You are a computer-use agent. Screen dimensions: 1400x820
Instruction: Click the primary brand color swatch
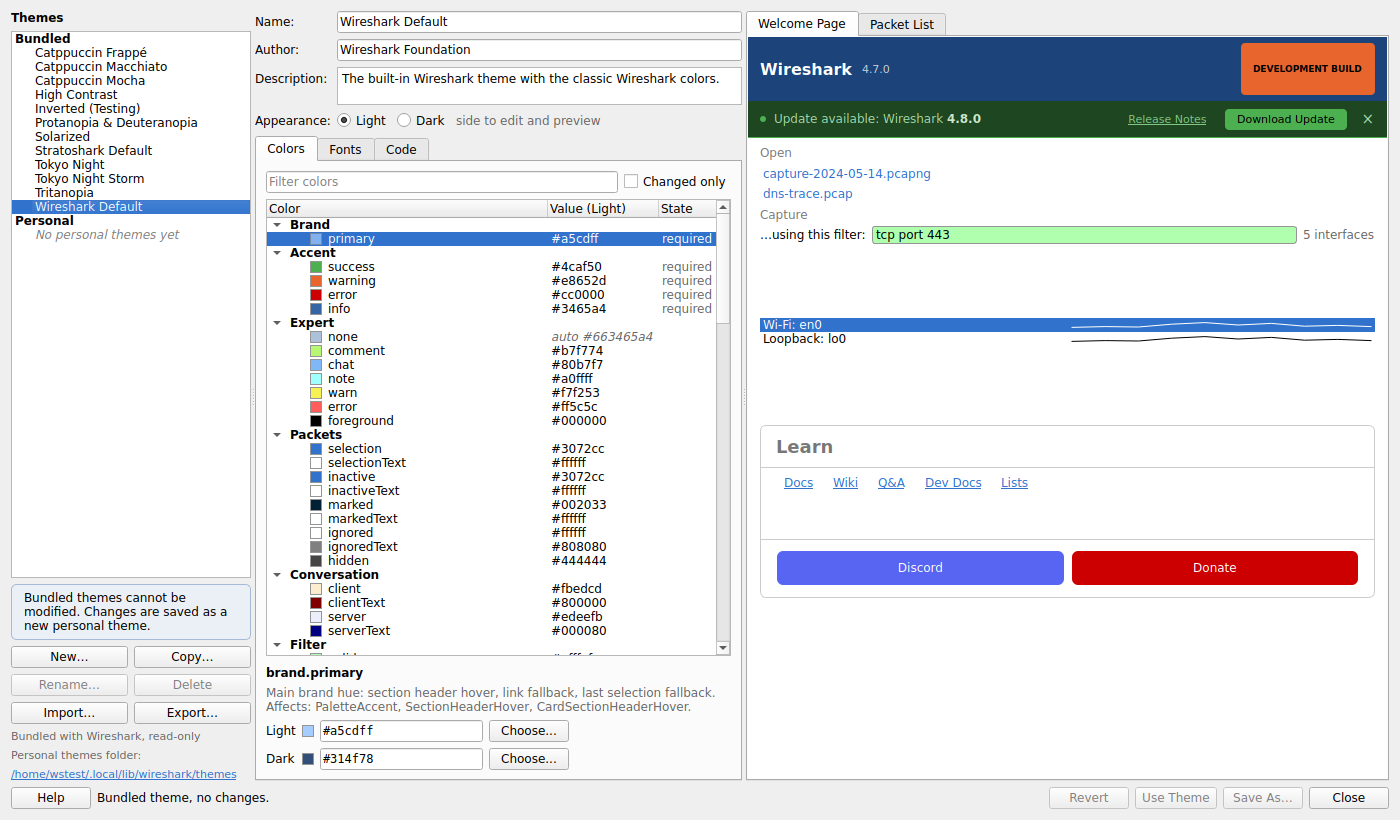click(316, 239)
